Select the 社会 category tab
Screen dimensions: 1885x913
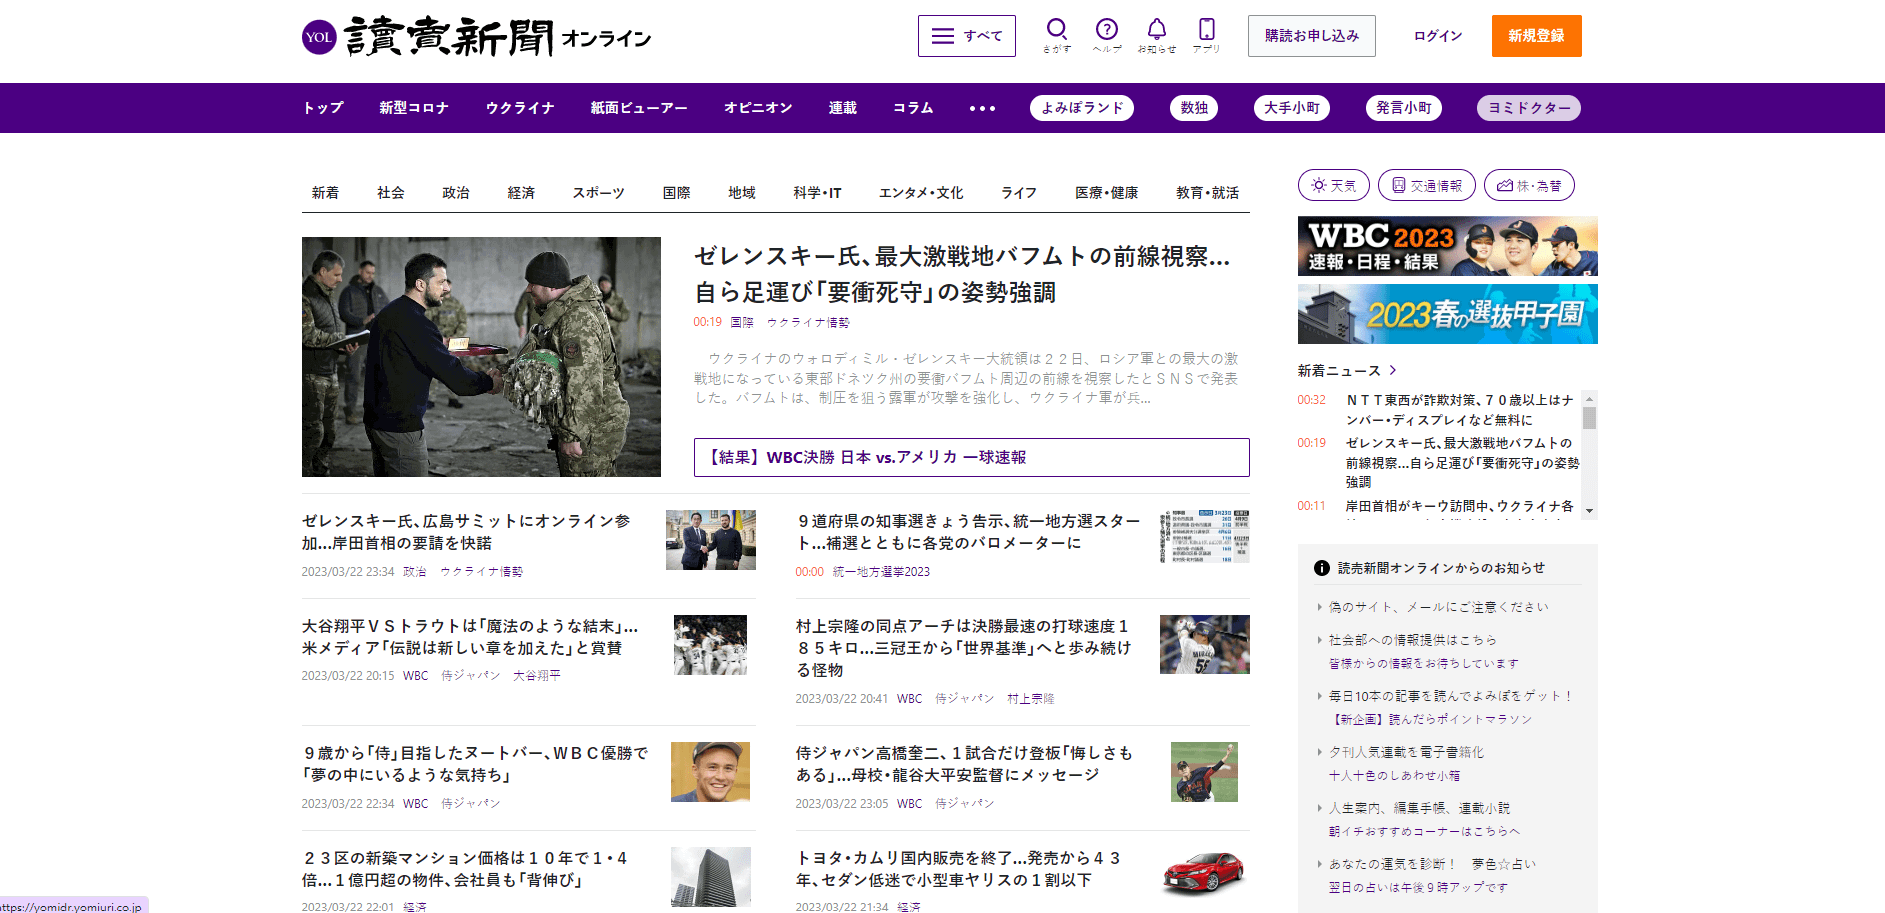391,193
